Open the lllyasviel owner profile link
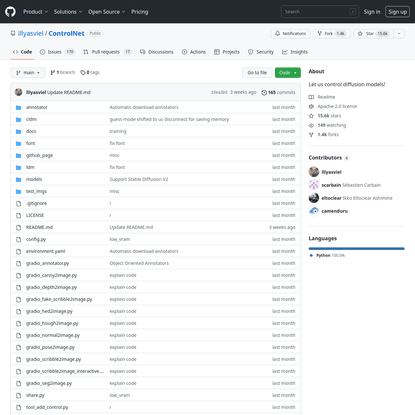 (30, 33)
